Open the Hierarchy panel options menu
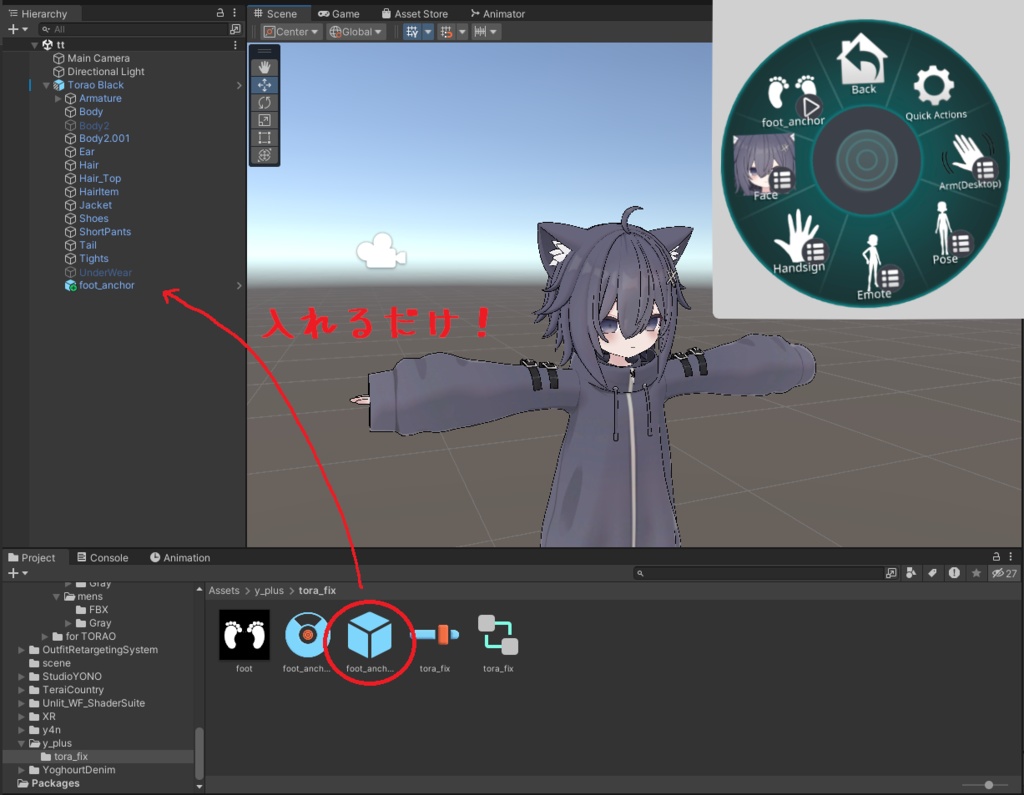 [234, 13]
